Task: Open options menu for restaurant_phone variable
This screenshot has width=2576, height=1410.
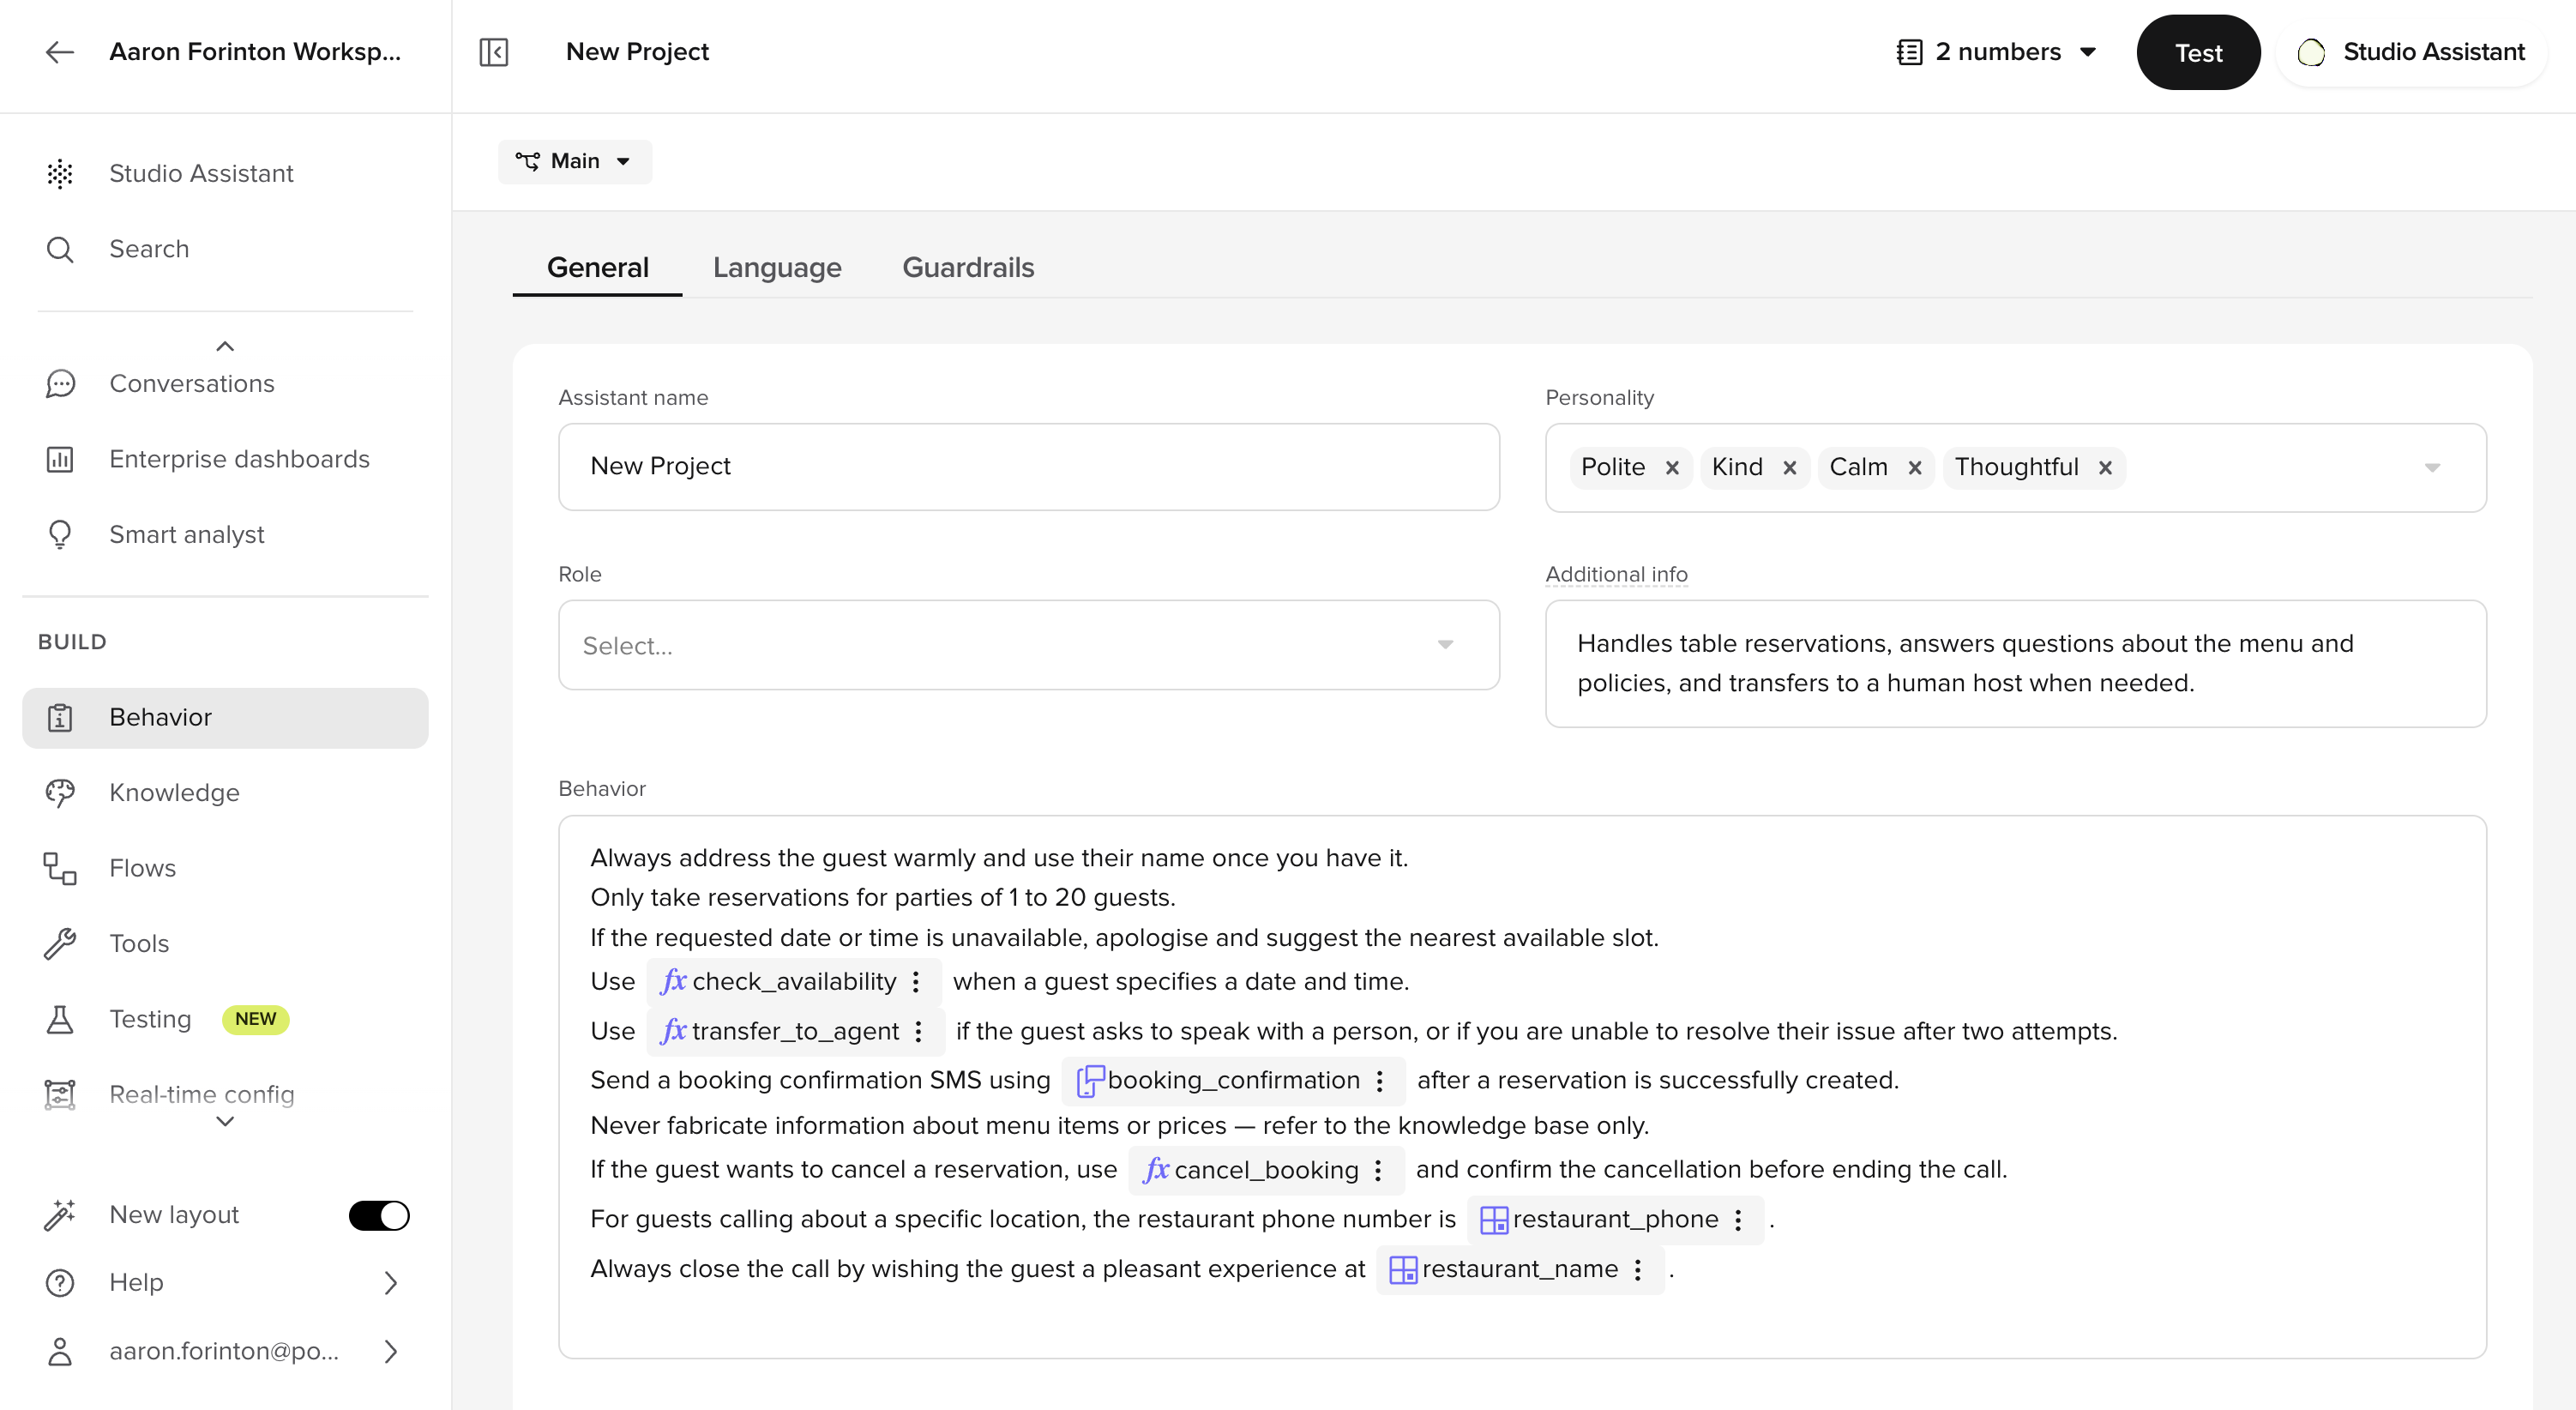Action: pos(1739,1220)
